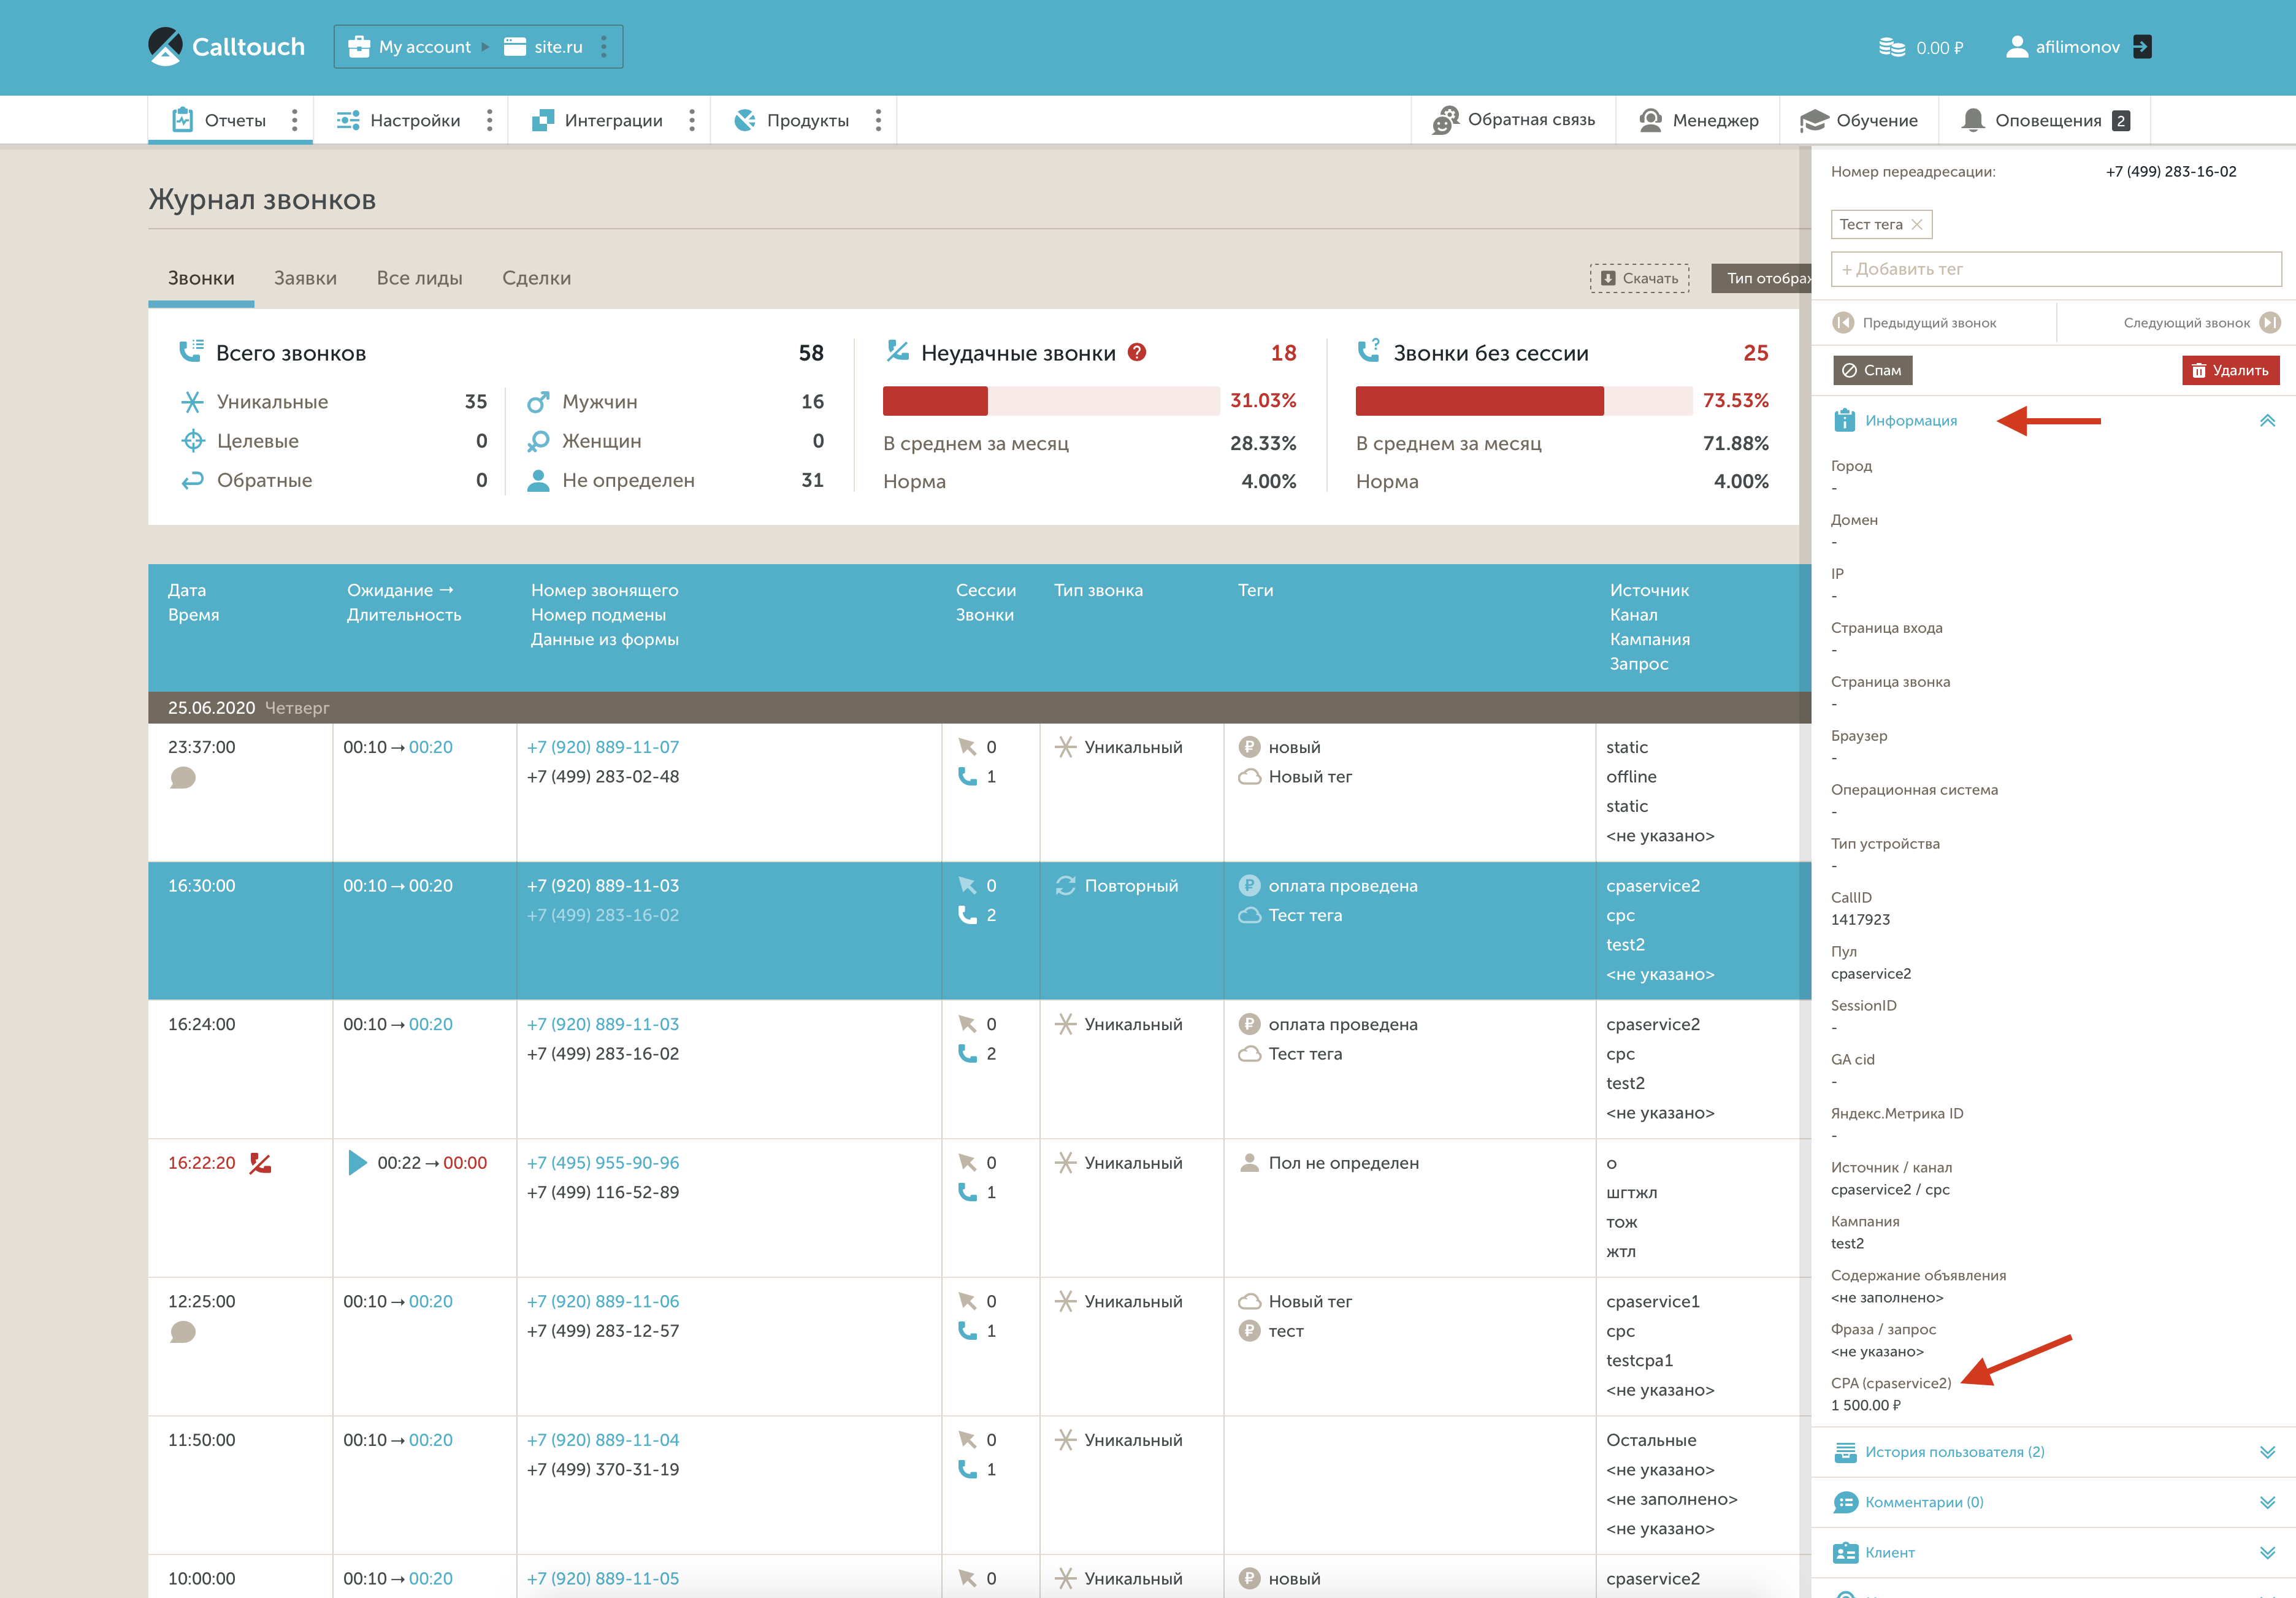Click the 00:20 duration in the 16:24:00 row
Screen dimensions: 2296x1598
coord(431,1024)
